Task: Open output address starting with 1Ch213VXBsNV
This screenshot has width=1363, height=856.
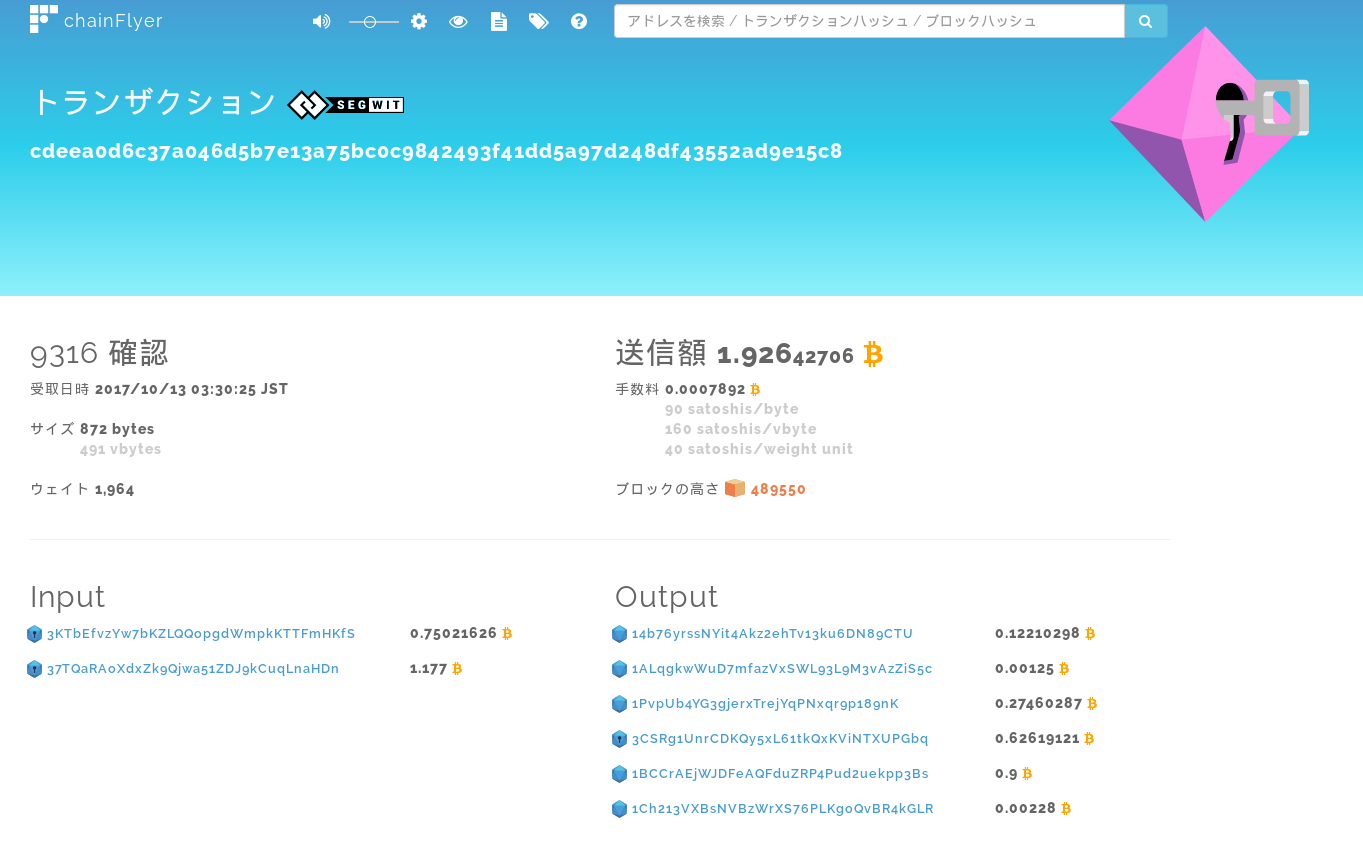Action: [x=782, y=809]
